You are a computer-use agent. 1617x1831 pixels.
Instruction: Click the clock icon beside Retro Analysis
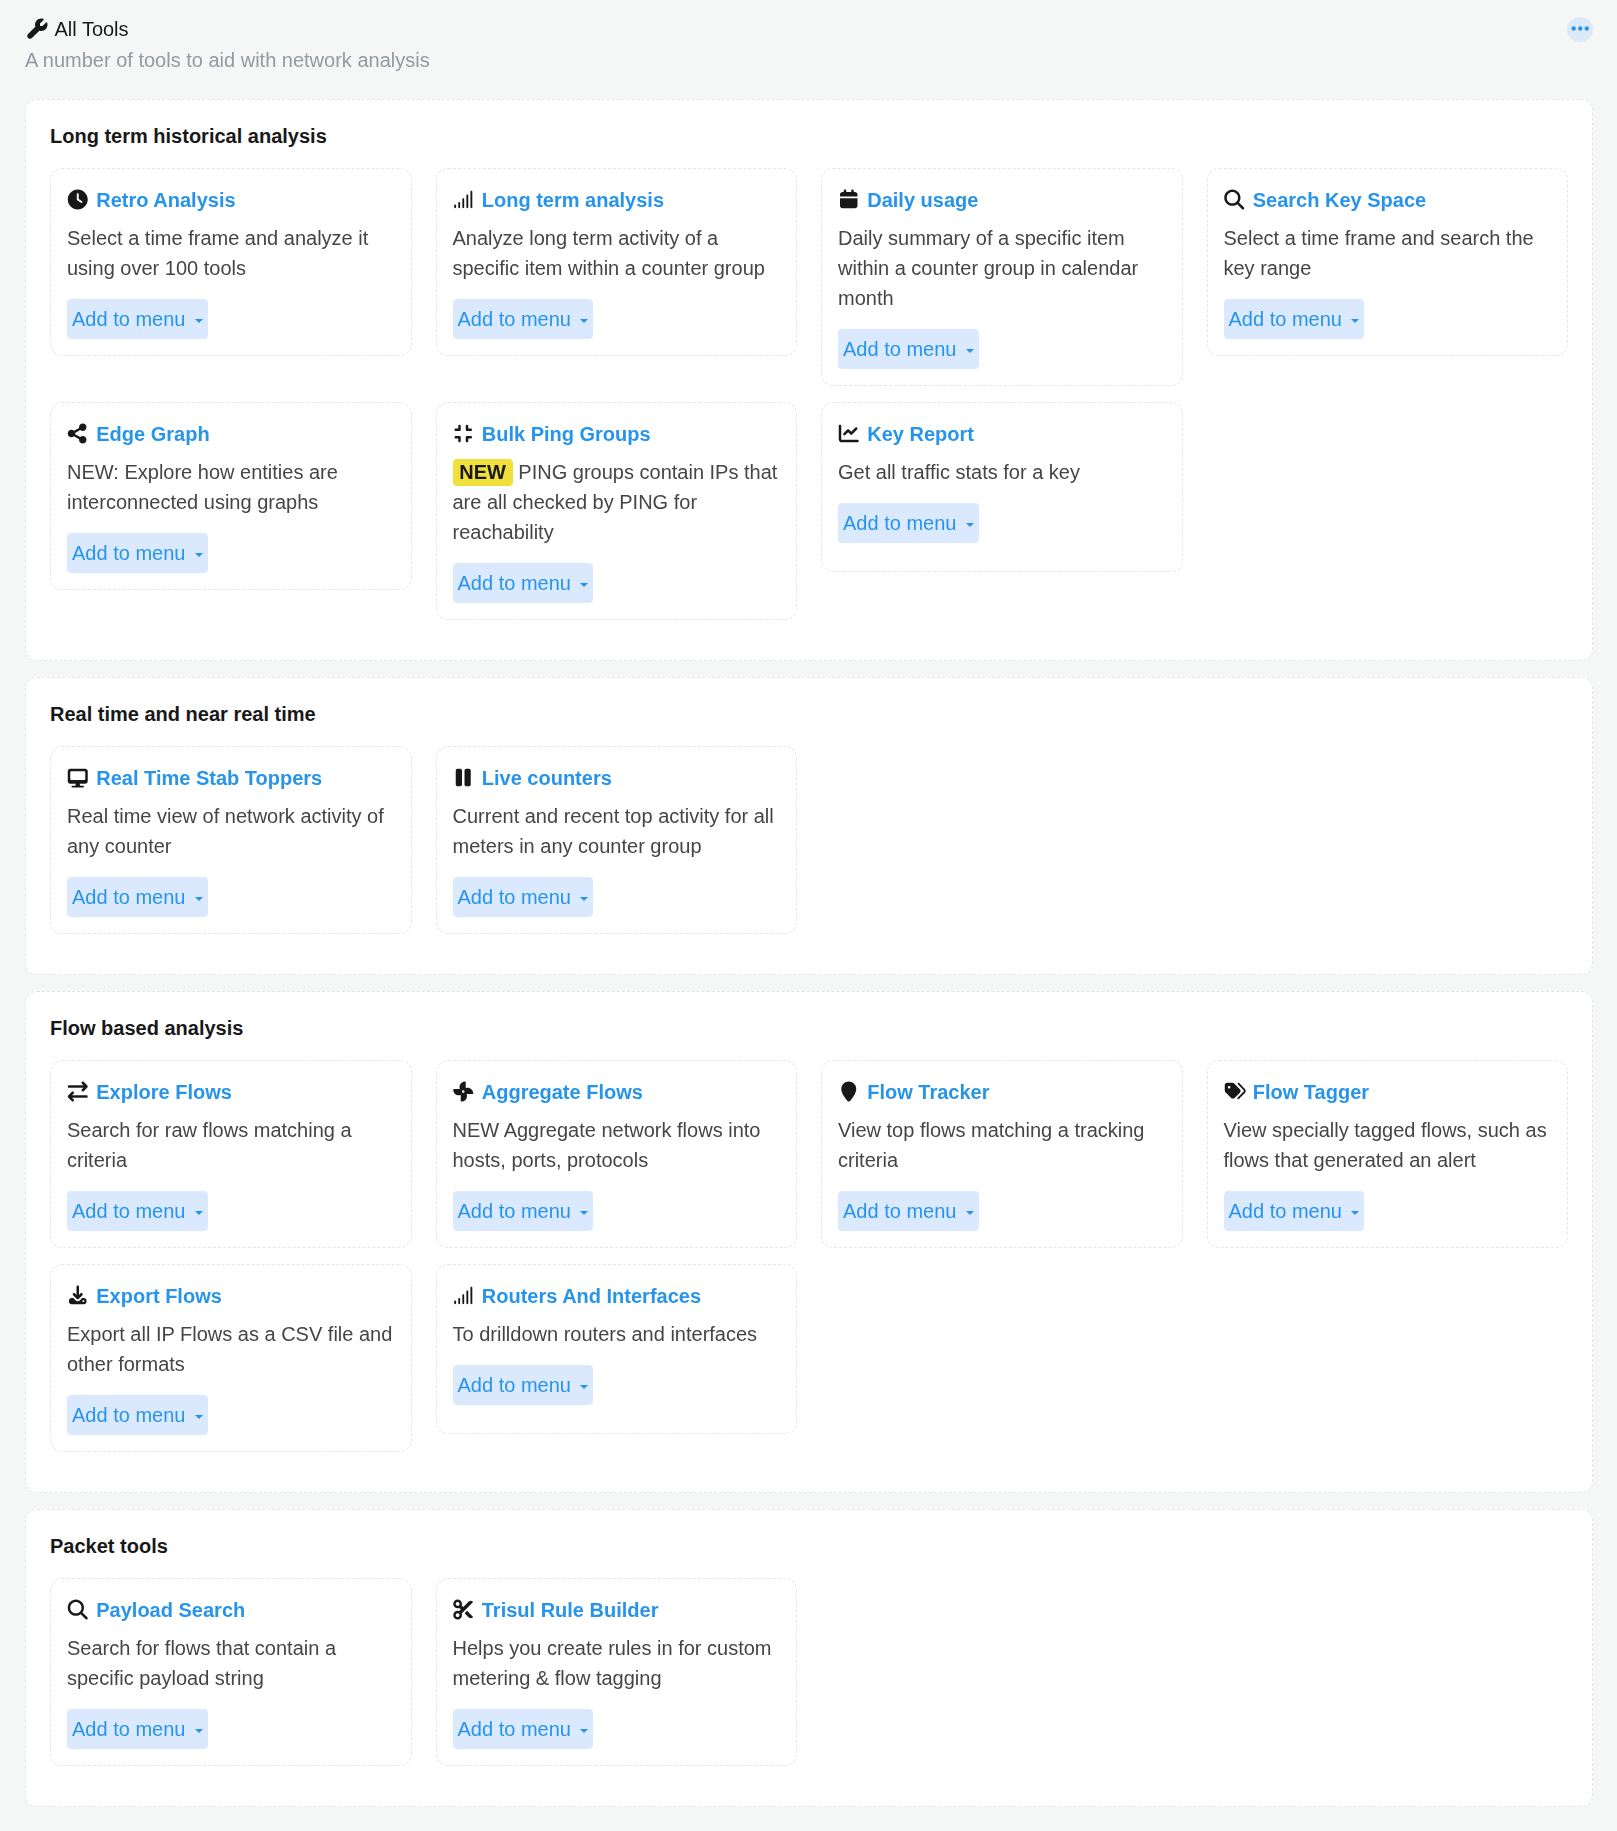(77, 200)
